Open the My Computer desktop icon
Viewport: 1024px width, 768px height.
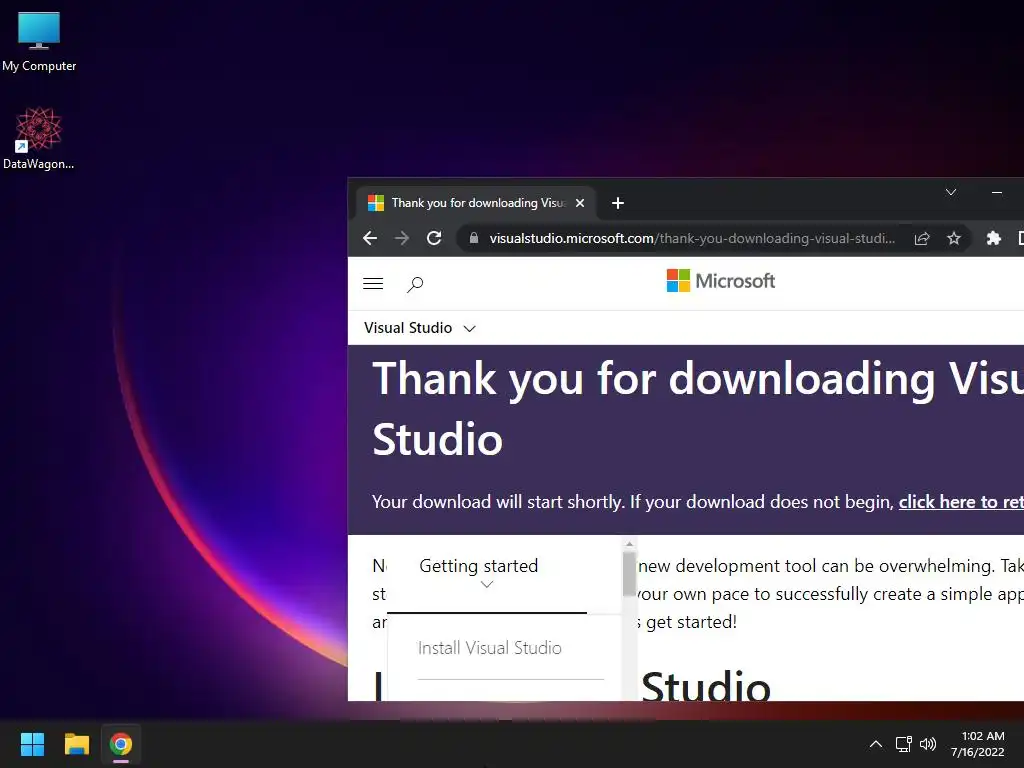pyautogui.click(x=39, y=42)
